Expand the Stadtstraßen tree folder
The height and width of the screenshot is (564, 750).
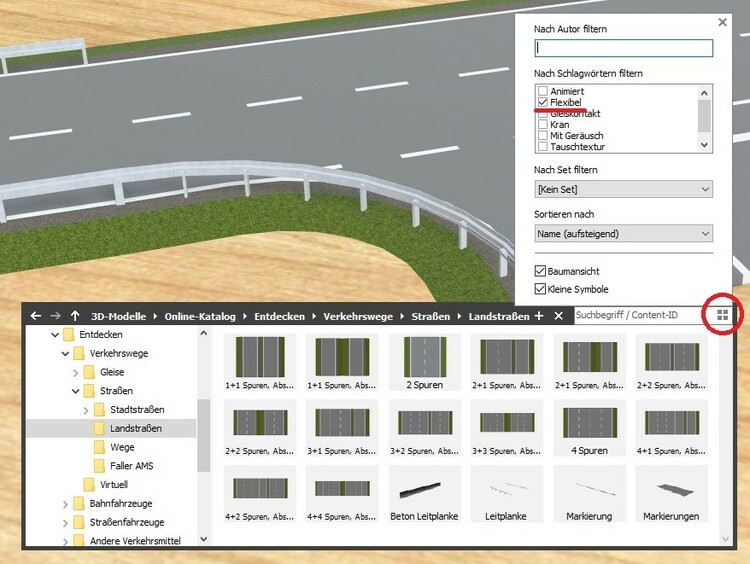(85, 410)
